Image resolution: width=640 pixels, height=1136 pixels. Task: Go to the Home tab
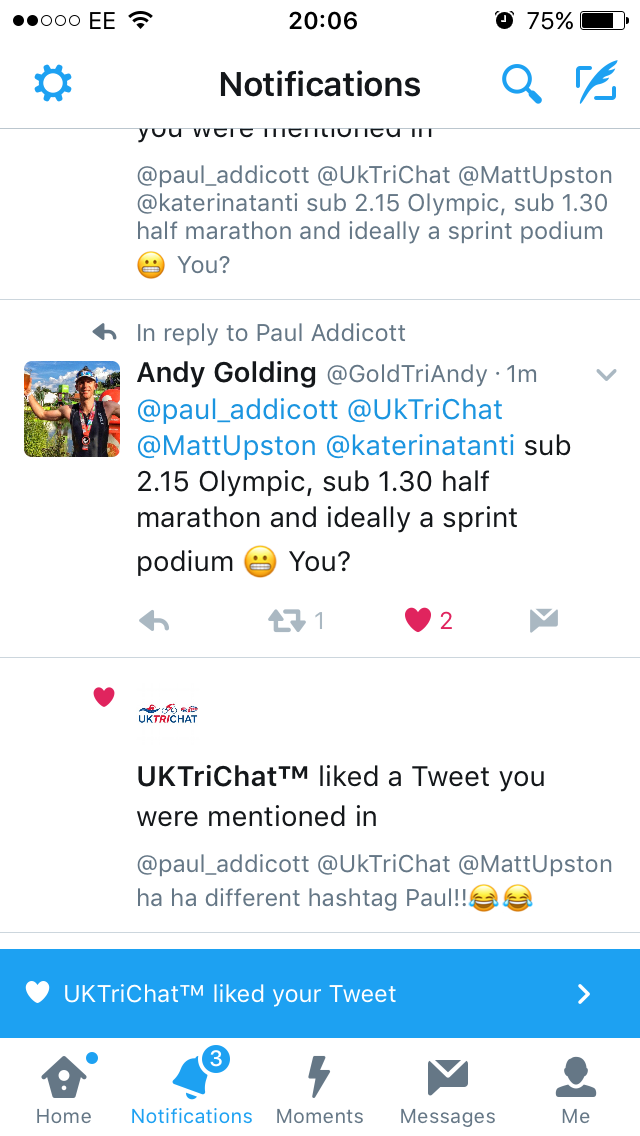pyautogui.click(x=63, y=1088)
